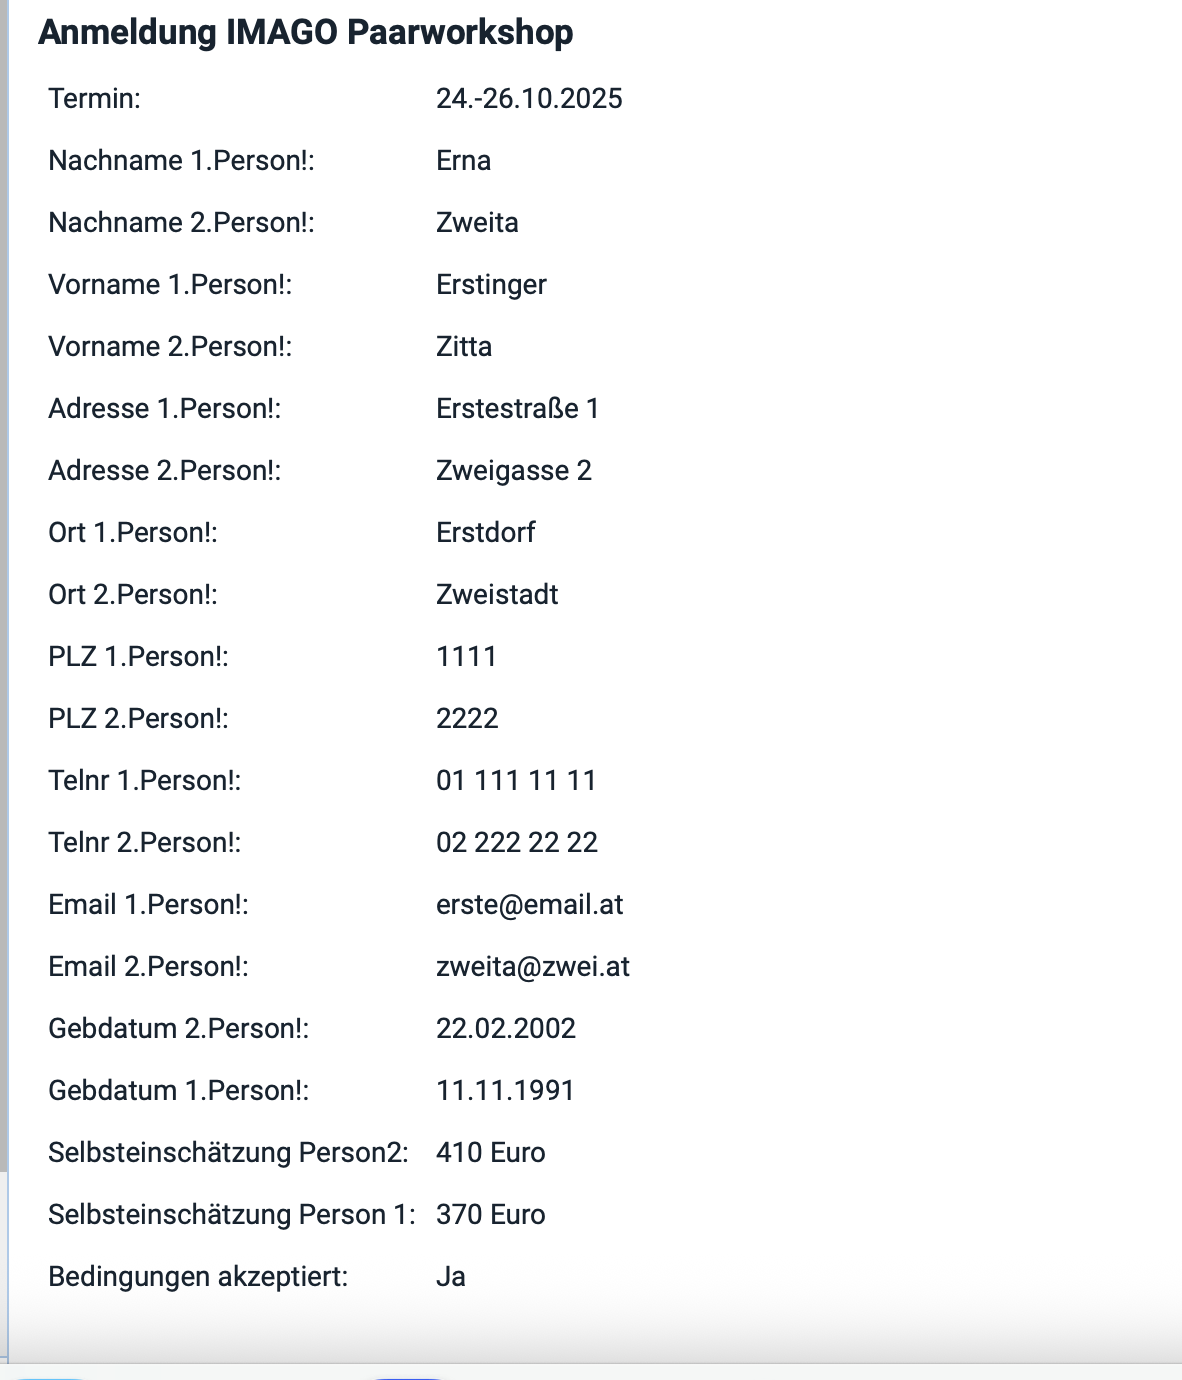Select postal code 2222
The width and height of the screenshot is (1182, 1380).
[467, 718]
